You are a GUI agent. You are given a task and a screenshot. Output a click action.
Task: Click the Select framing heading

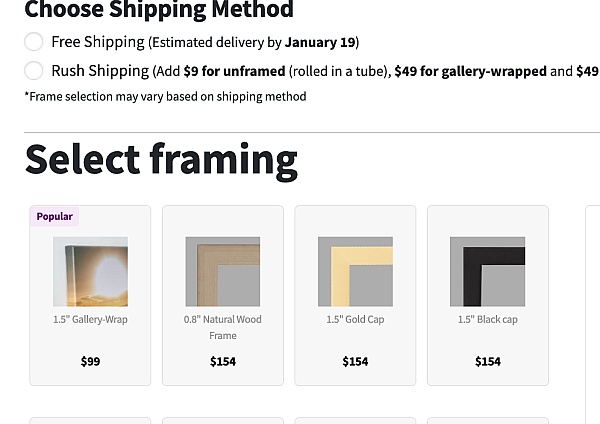pyautogui.click(x=161, y=160)
